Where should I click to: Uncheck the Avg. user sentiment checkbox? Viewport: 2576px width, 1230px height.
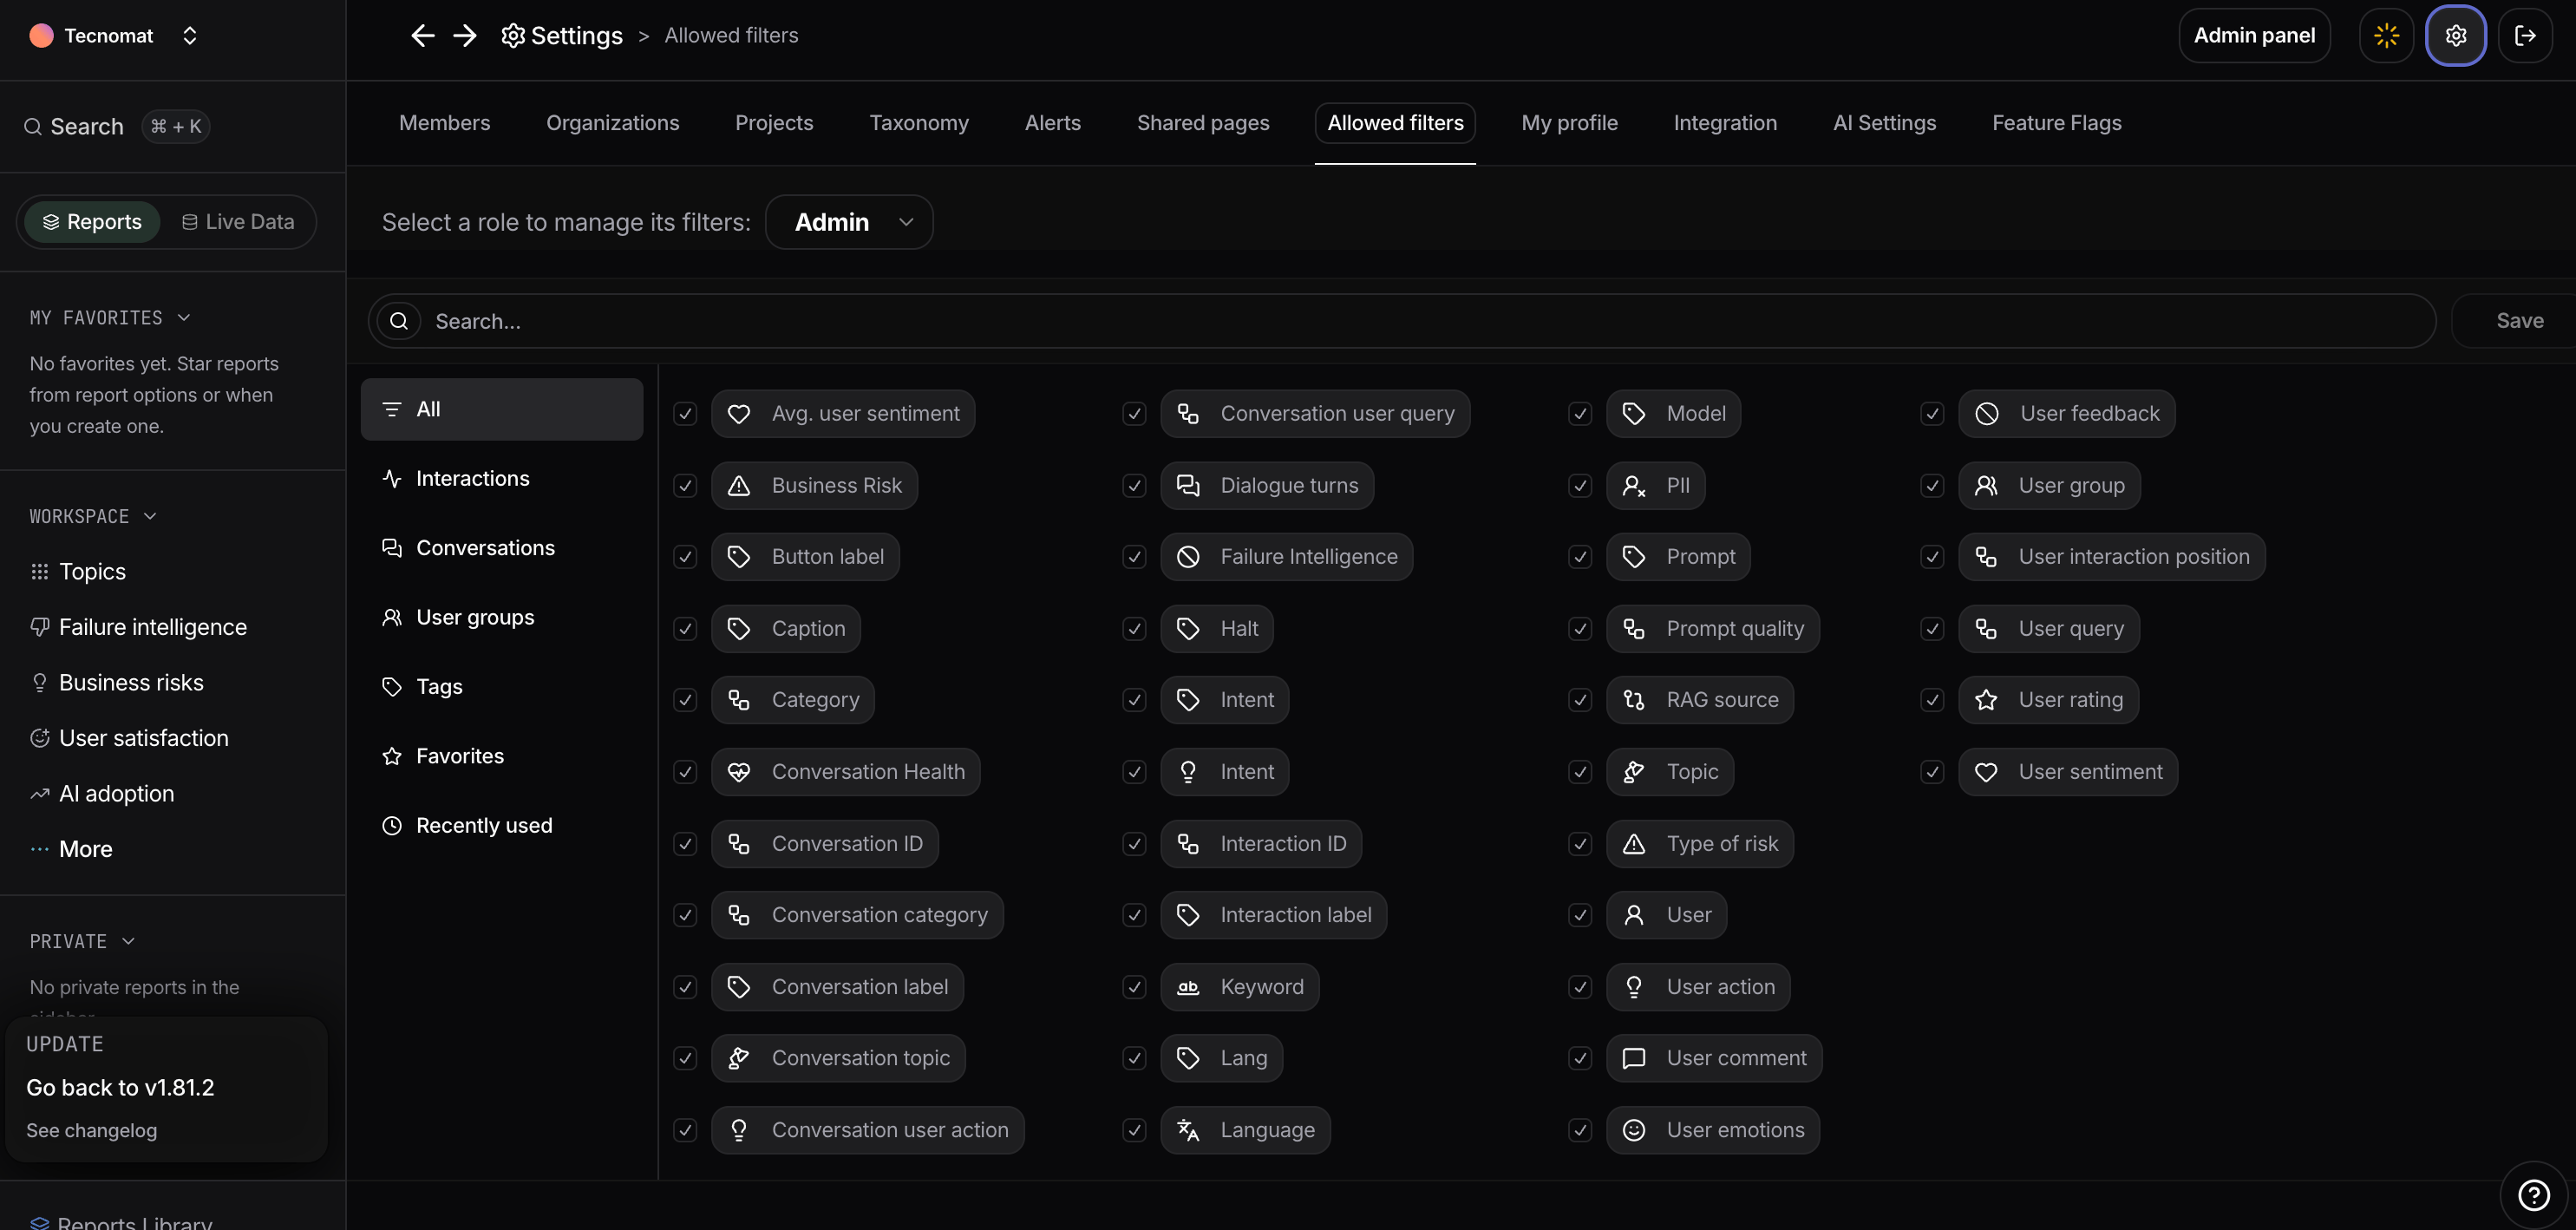[685, 414]
